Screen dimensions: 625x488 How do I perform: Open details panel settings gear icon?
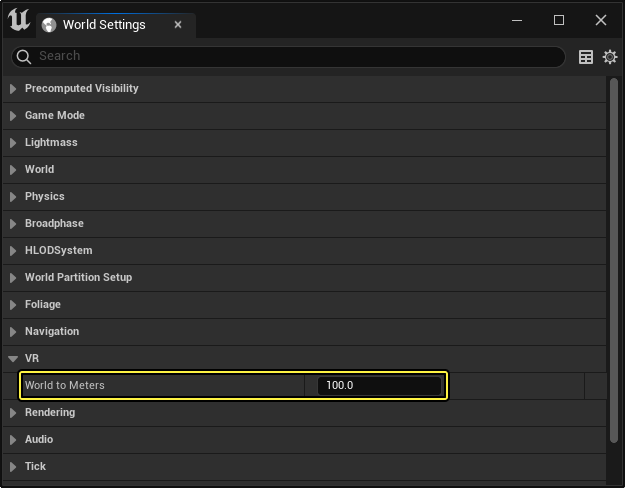coord(609,58)
